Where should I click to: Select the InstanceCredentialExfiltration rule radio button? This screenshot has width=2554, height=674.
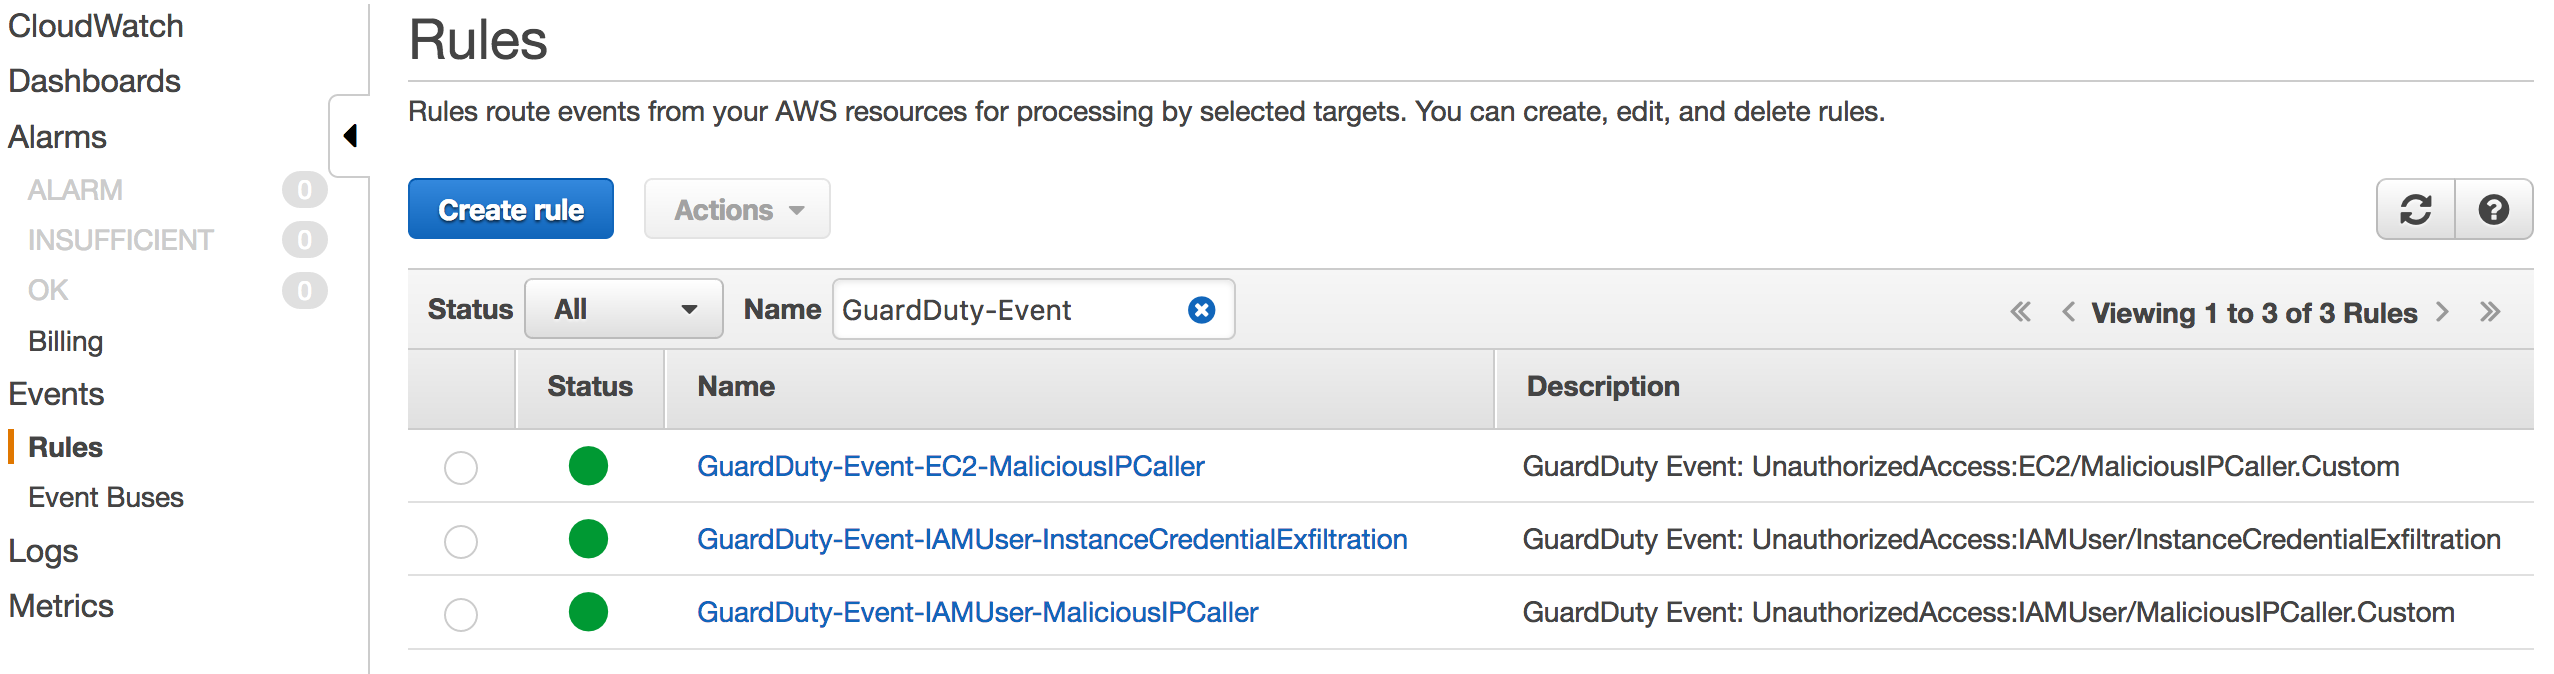(461, 541)
